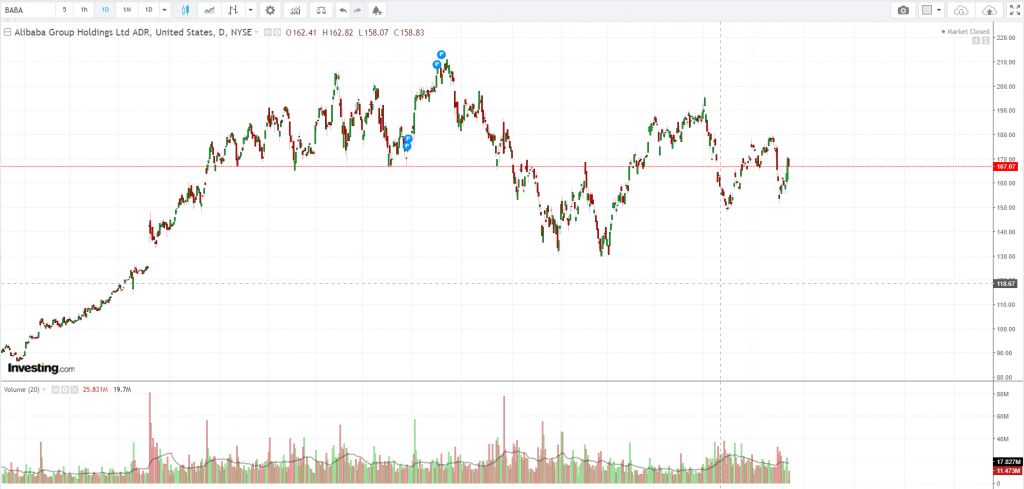Open chart settings gear icon
Screen dimensions: 1024x489
(x=269, y=10)
